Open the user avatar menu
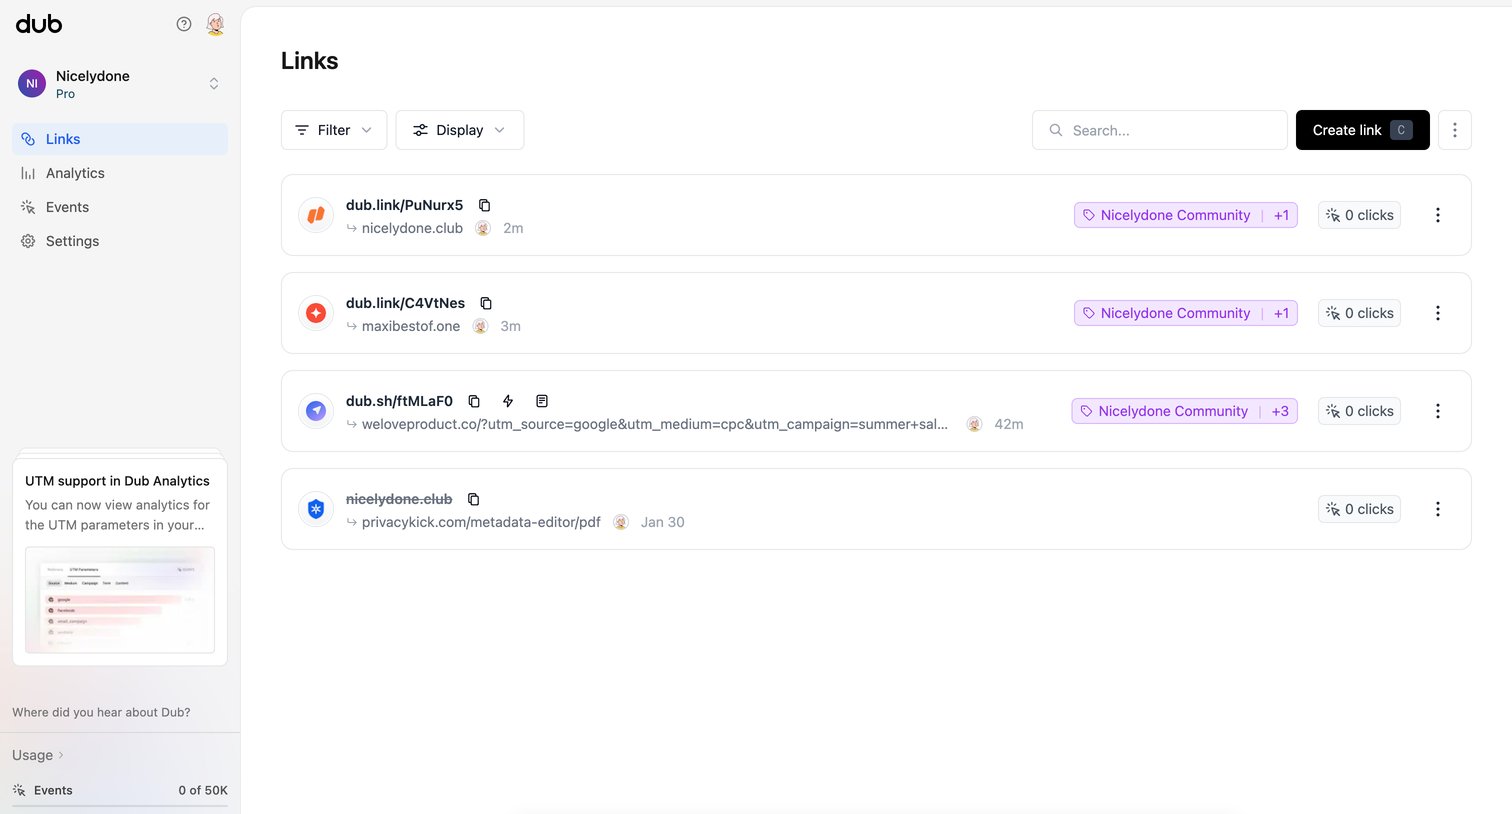This screenshot has width=1512, height=814. point(215,24)
